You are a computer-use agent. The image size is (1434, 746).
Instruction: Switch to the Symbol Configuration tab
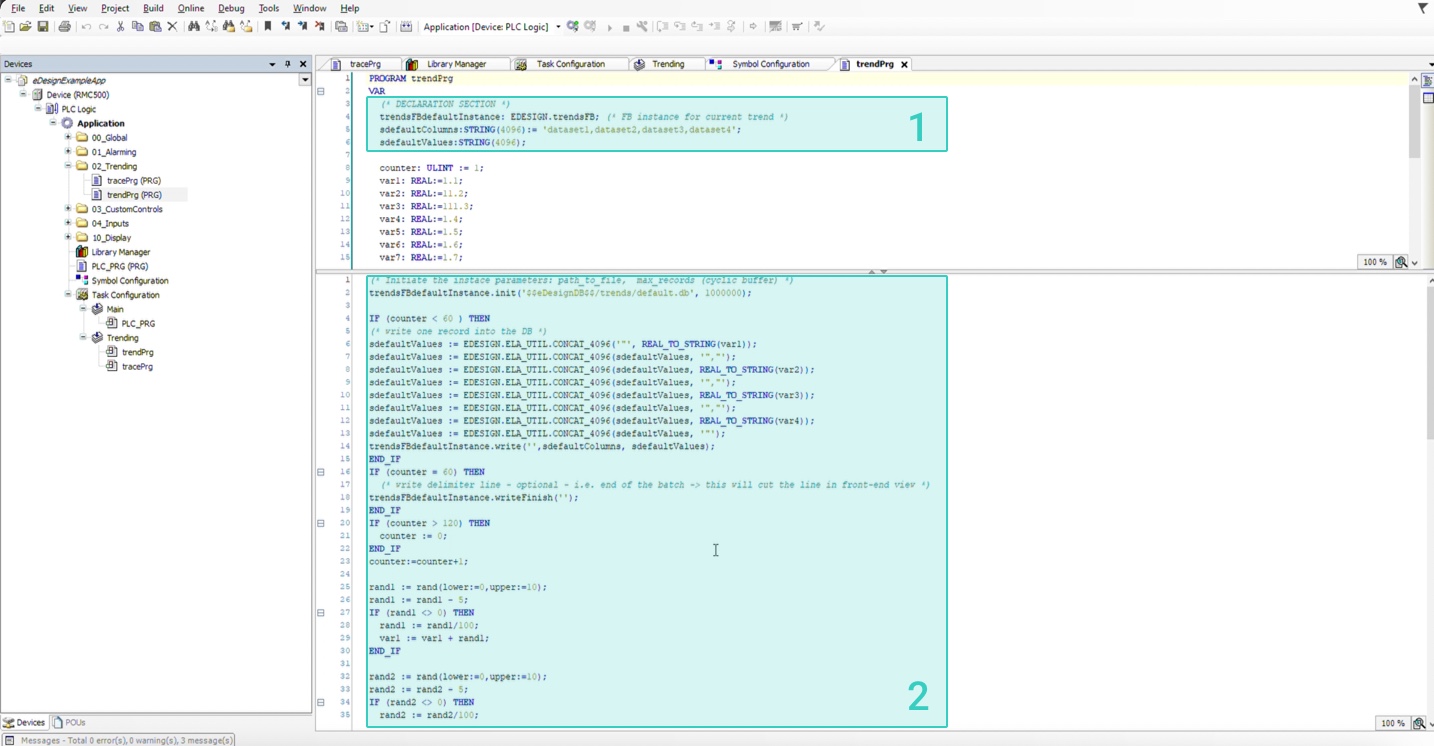click(770, 64)
